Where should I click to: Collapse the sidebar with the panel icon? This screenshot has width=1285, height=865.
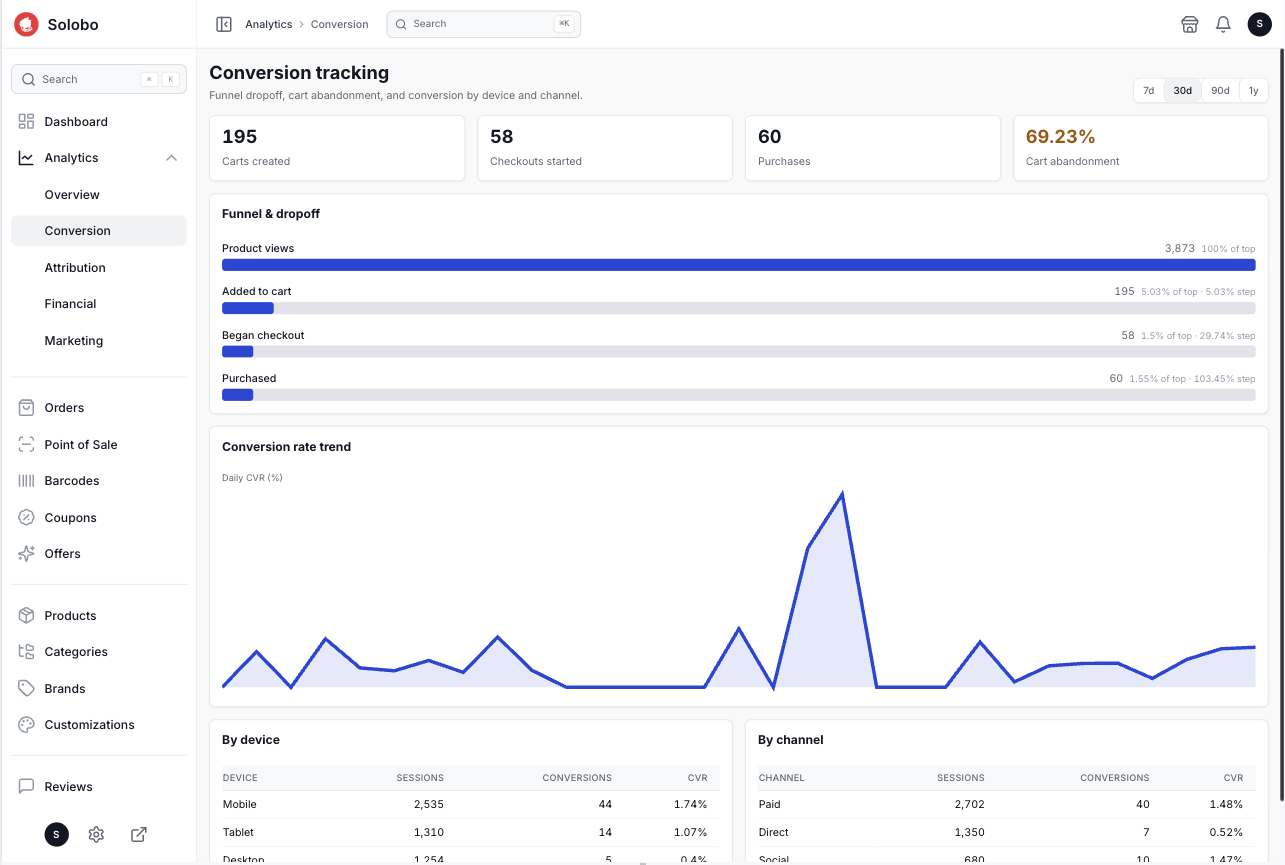tap(224, 24)
